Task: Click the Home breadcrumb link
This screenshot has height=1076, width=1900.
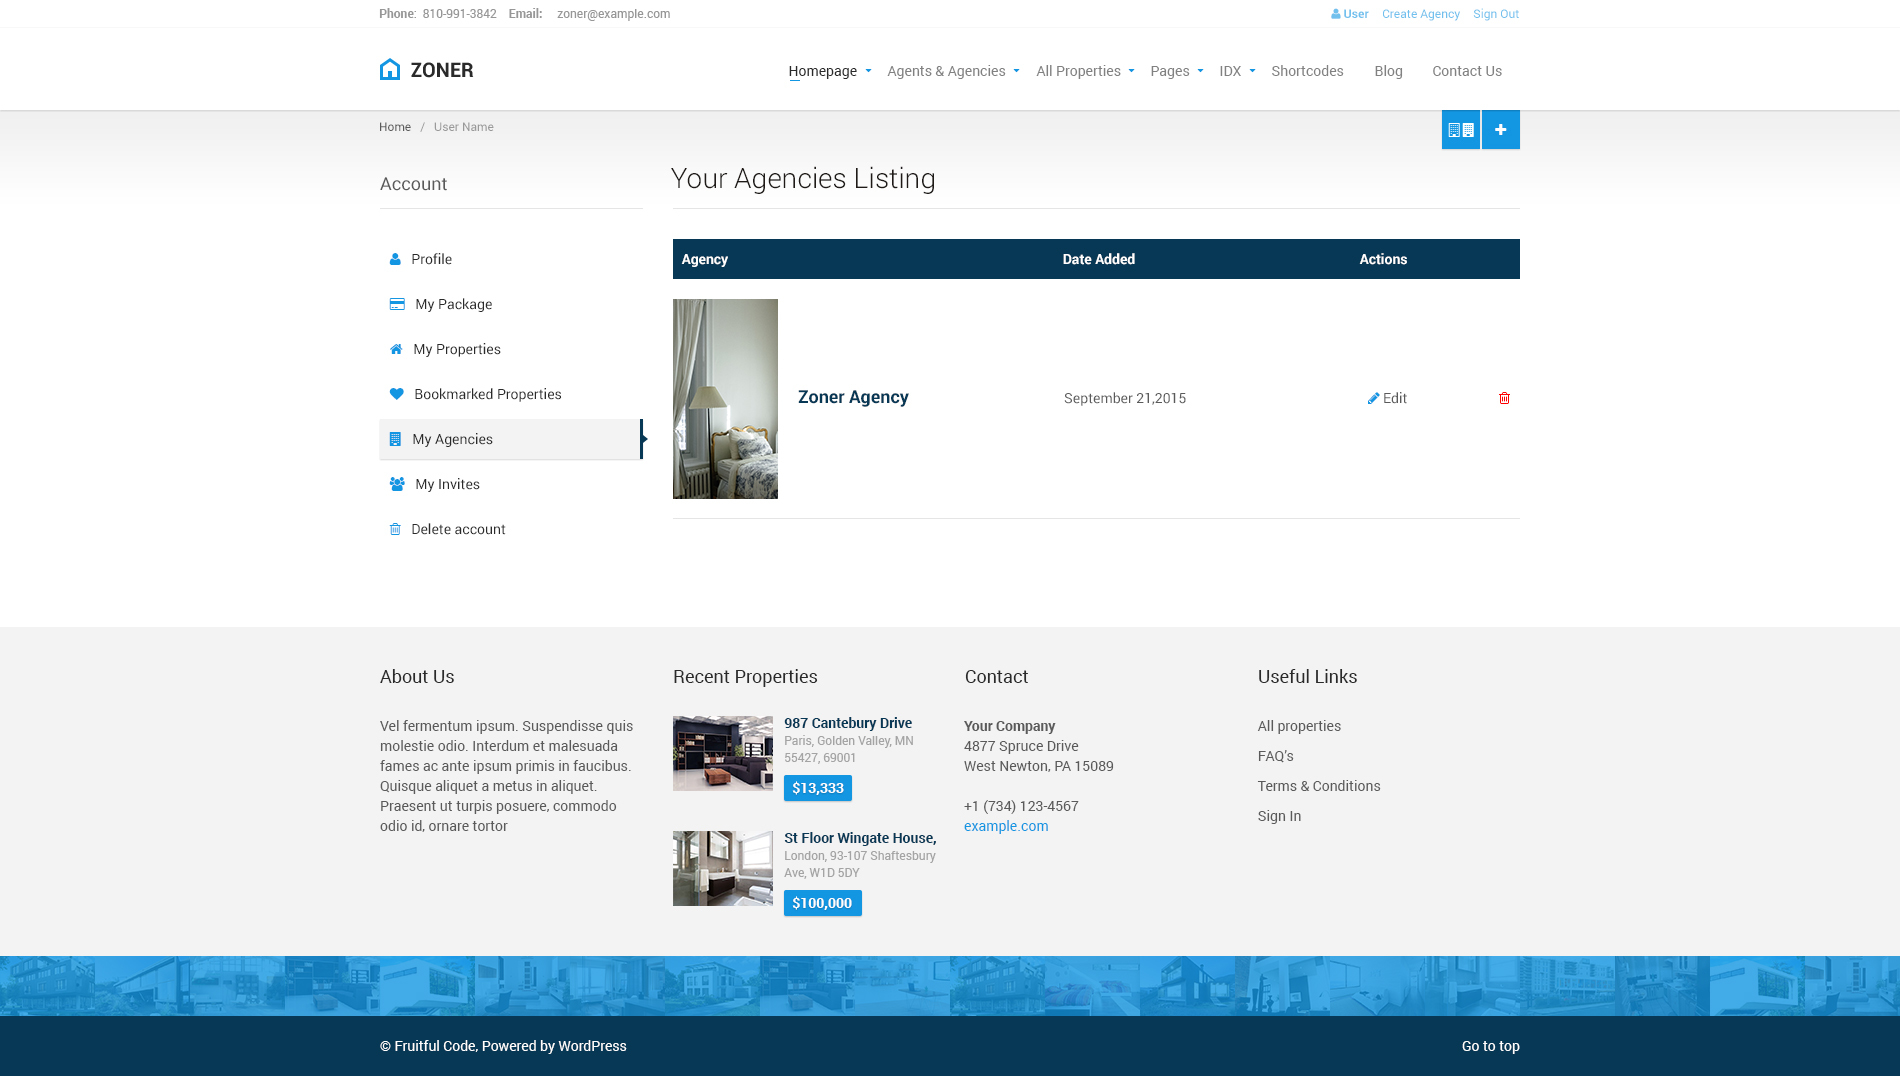Action: coord(395,127)
